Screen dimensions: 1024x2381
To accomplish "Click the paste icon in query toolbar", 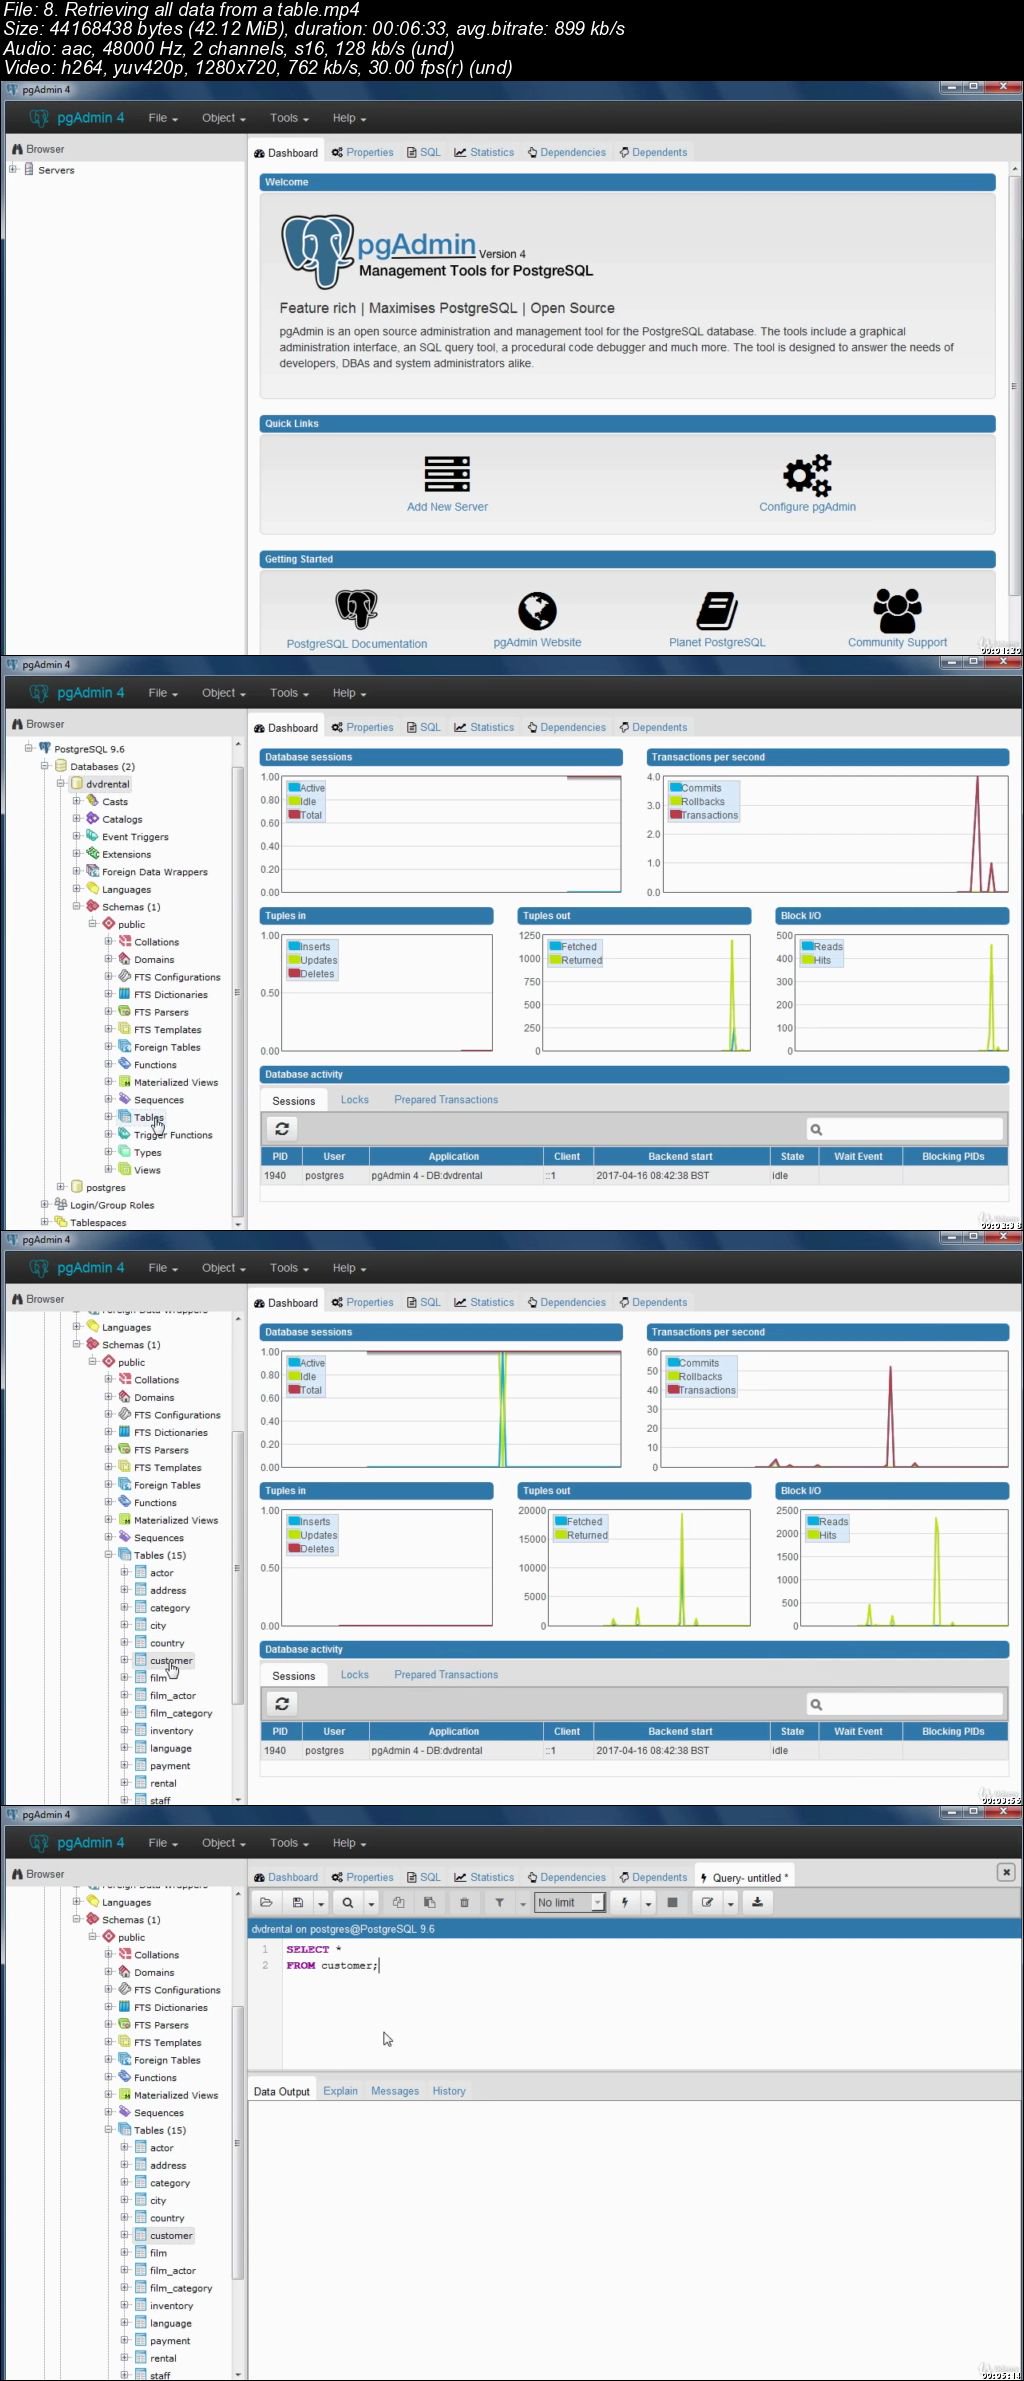I will [430, 1902].
